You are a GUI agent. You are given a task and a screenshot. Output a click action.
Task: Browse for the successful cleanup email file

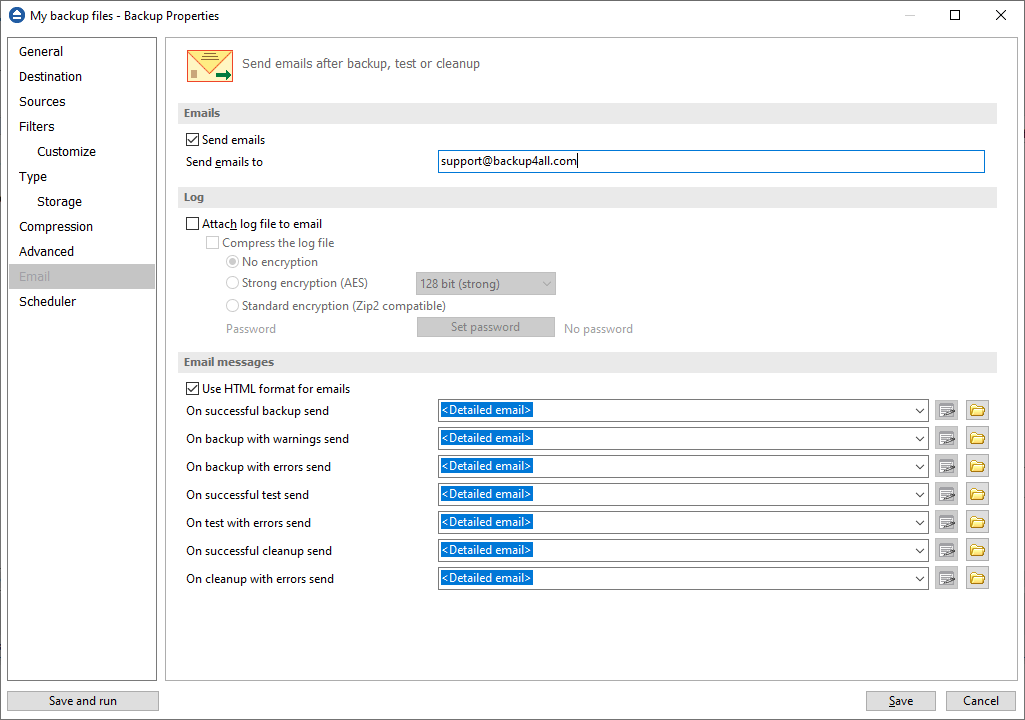[x=977, y=550]
